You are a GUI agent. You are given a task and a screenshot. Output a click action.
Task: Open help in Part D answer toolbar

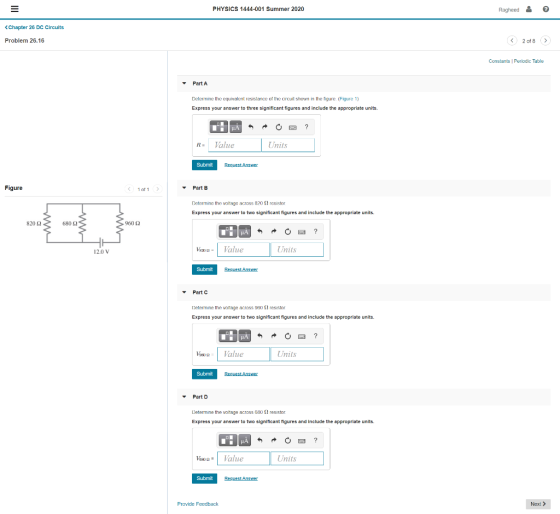(315, 440)
